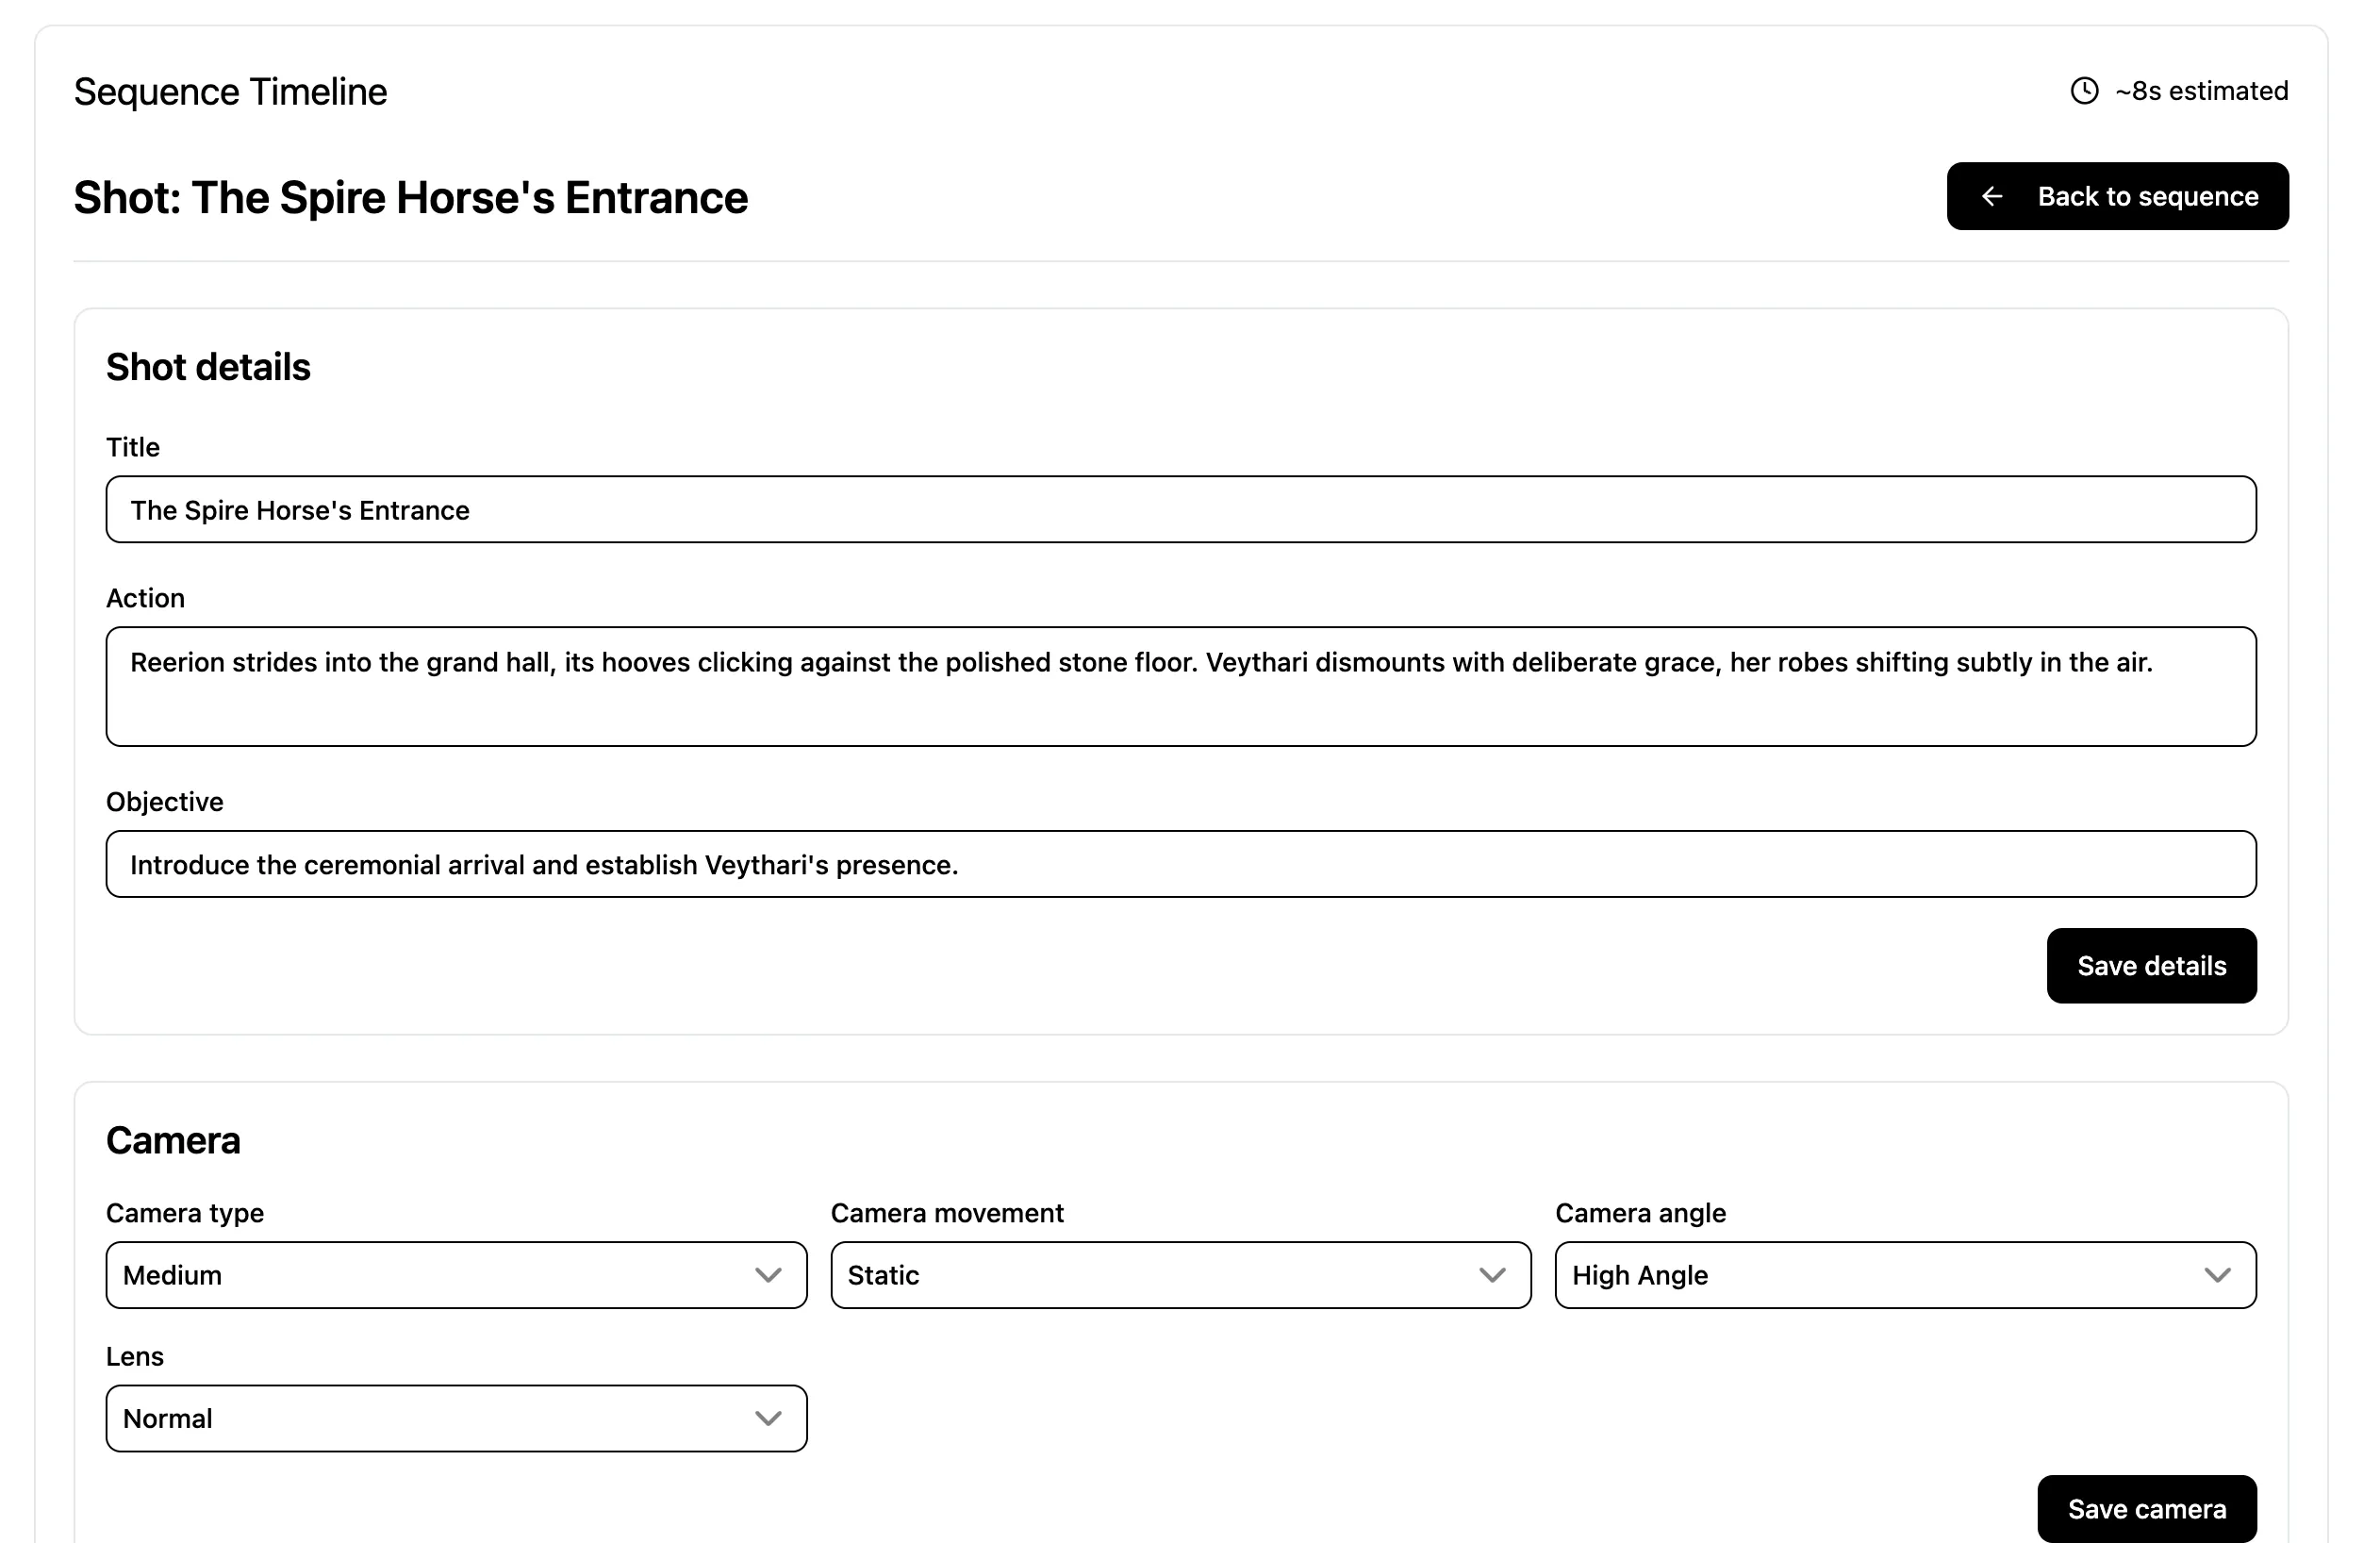Edit the Title input field
This screenshot has height=1543, width=2380.
[x=1181, y=510]
